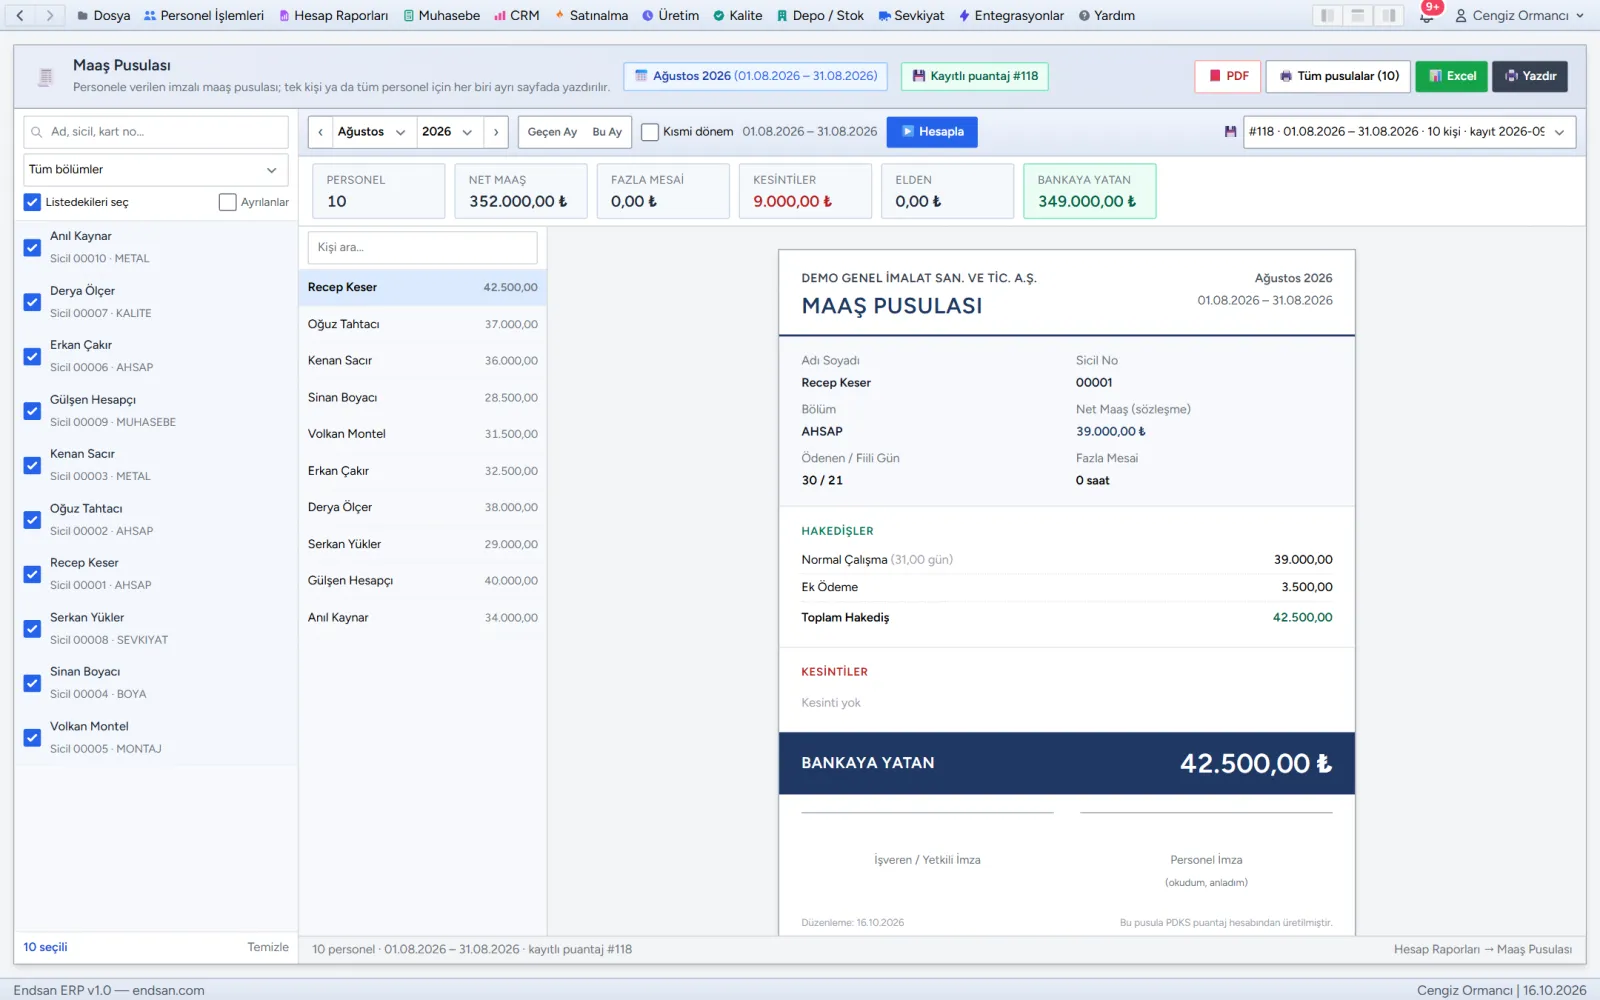Export the payslip as PDF

(1227, 76)
